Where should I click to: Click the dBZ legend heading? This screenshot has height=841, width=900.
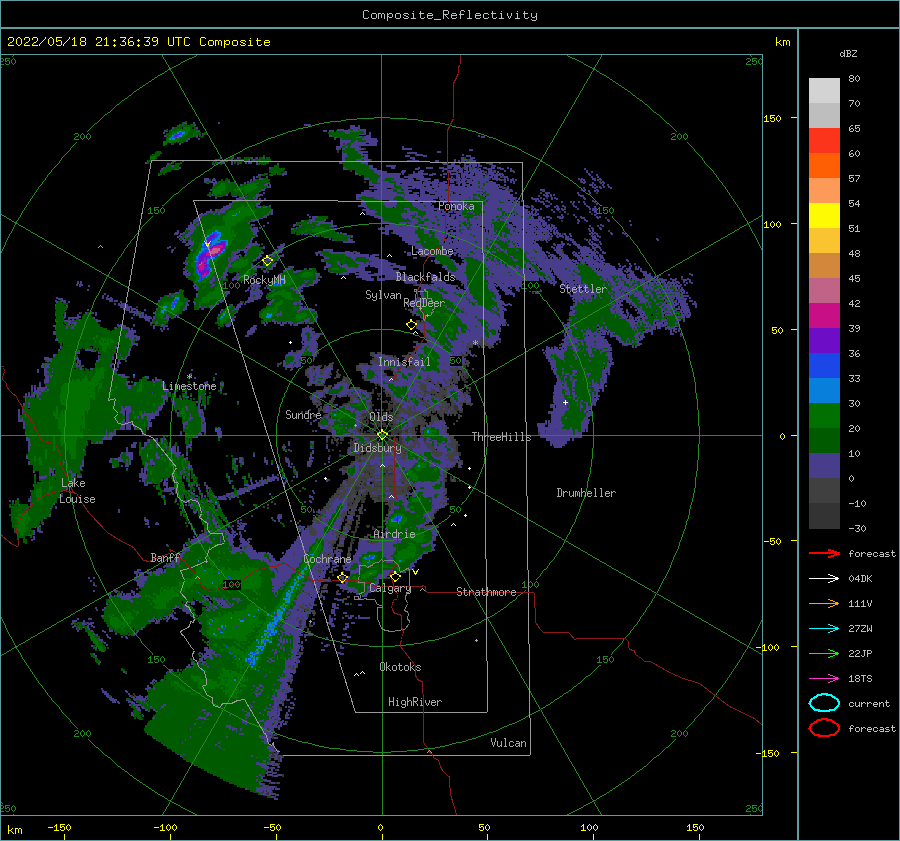[x=848, y=53]
